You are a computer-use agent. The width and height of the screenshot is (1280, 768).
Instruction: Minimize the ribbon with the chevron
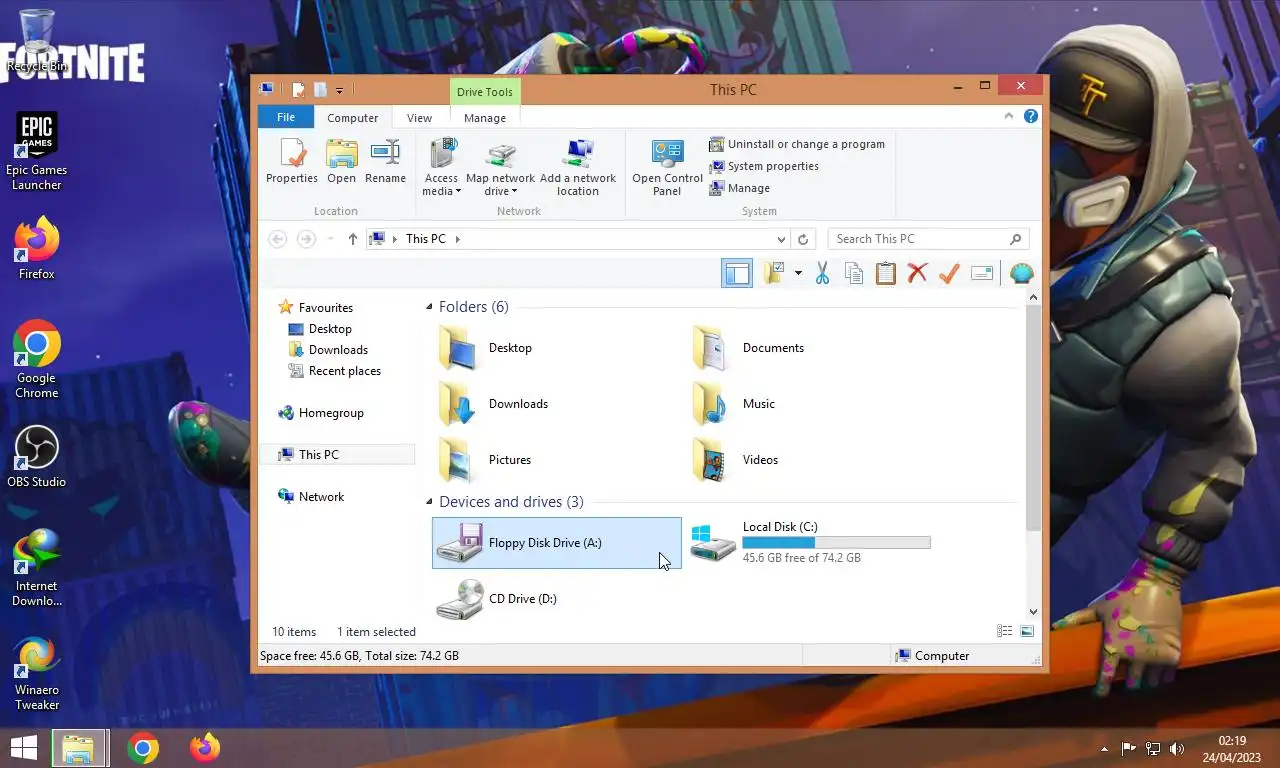tap(1009, 117)
